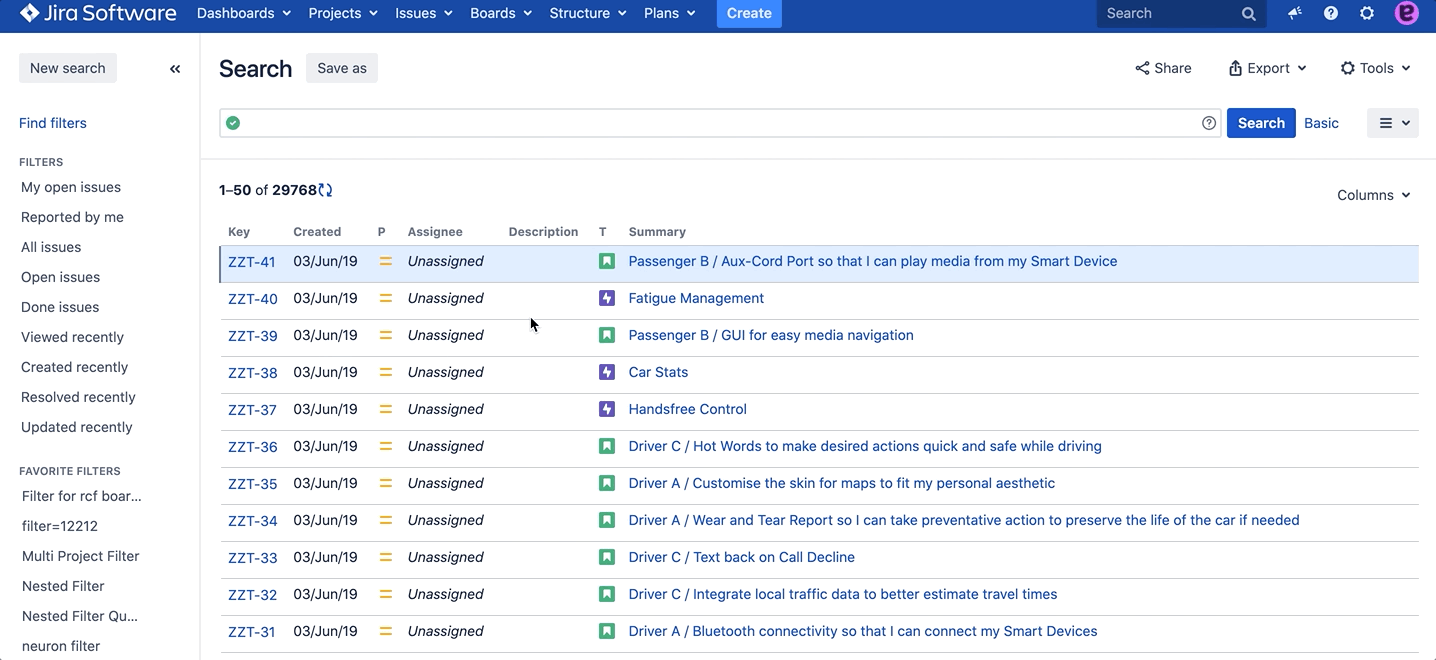
Task: Open the view layout switcher dropdown
Action: (1393, 123)
